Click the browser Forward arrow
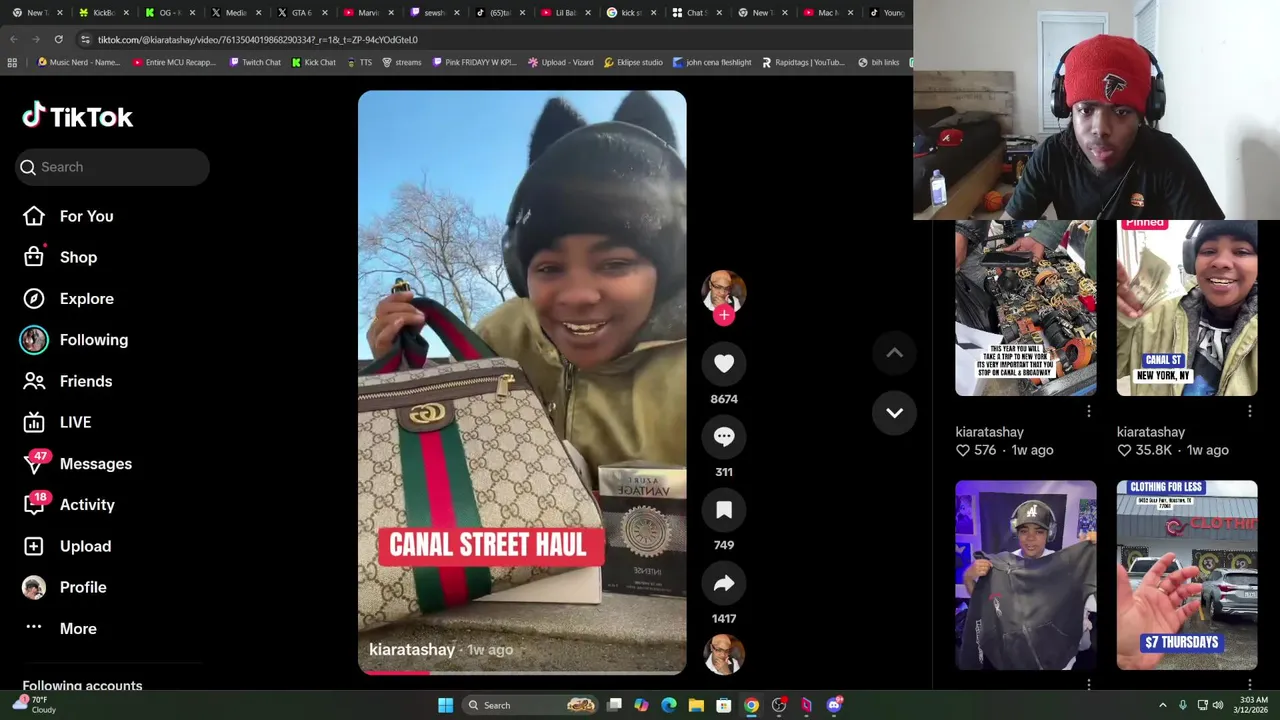Viewport: 1280px width, 720px height. [x=36, y=40]
